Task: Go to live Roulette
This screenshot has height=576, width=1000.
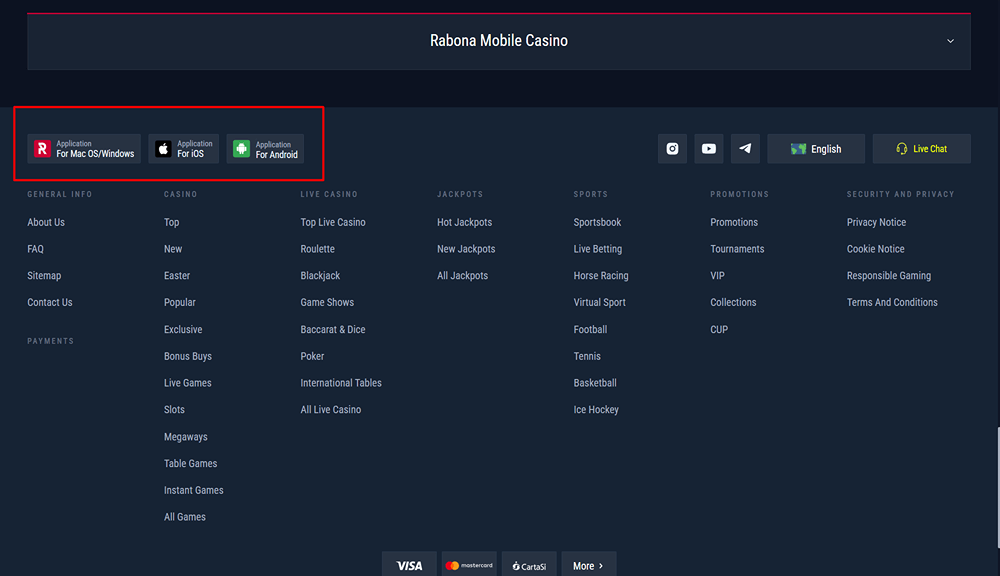Action: pos(318,249)
